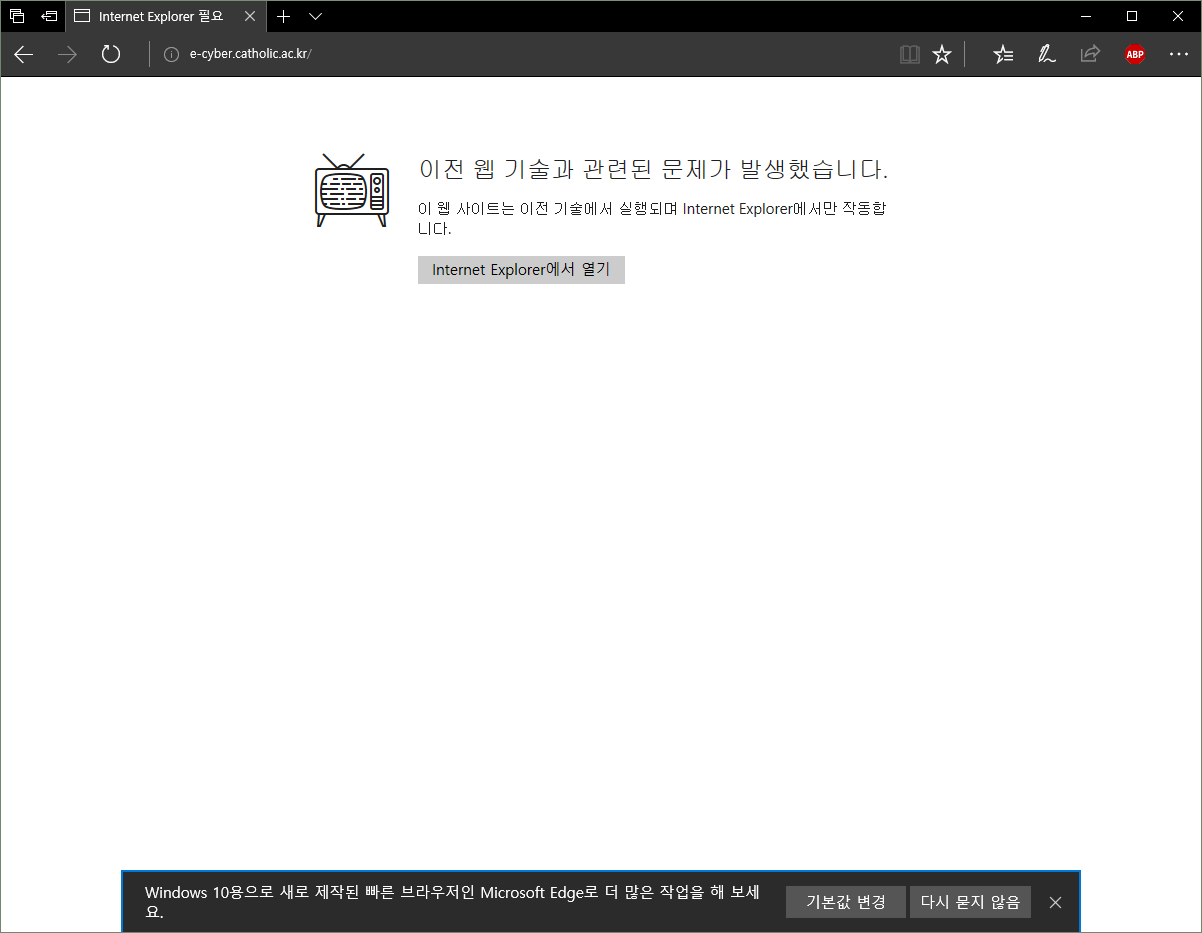Click '다시 묻지 않음' button
Image resolution: width=1202 pixels, height=933 pixels.
[x=970, y=902]
